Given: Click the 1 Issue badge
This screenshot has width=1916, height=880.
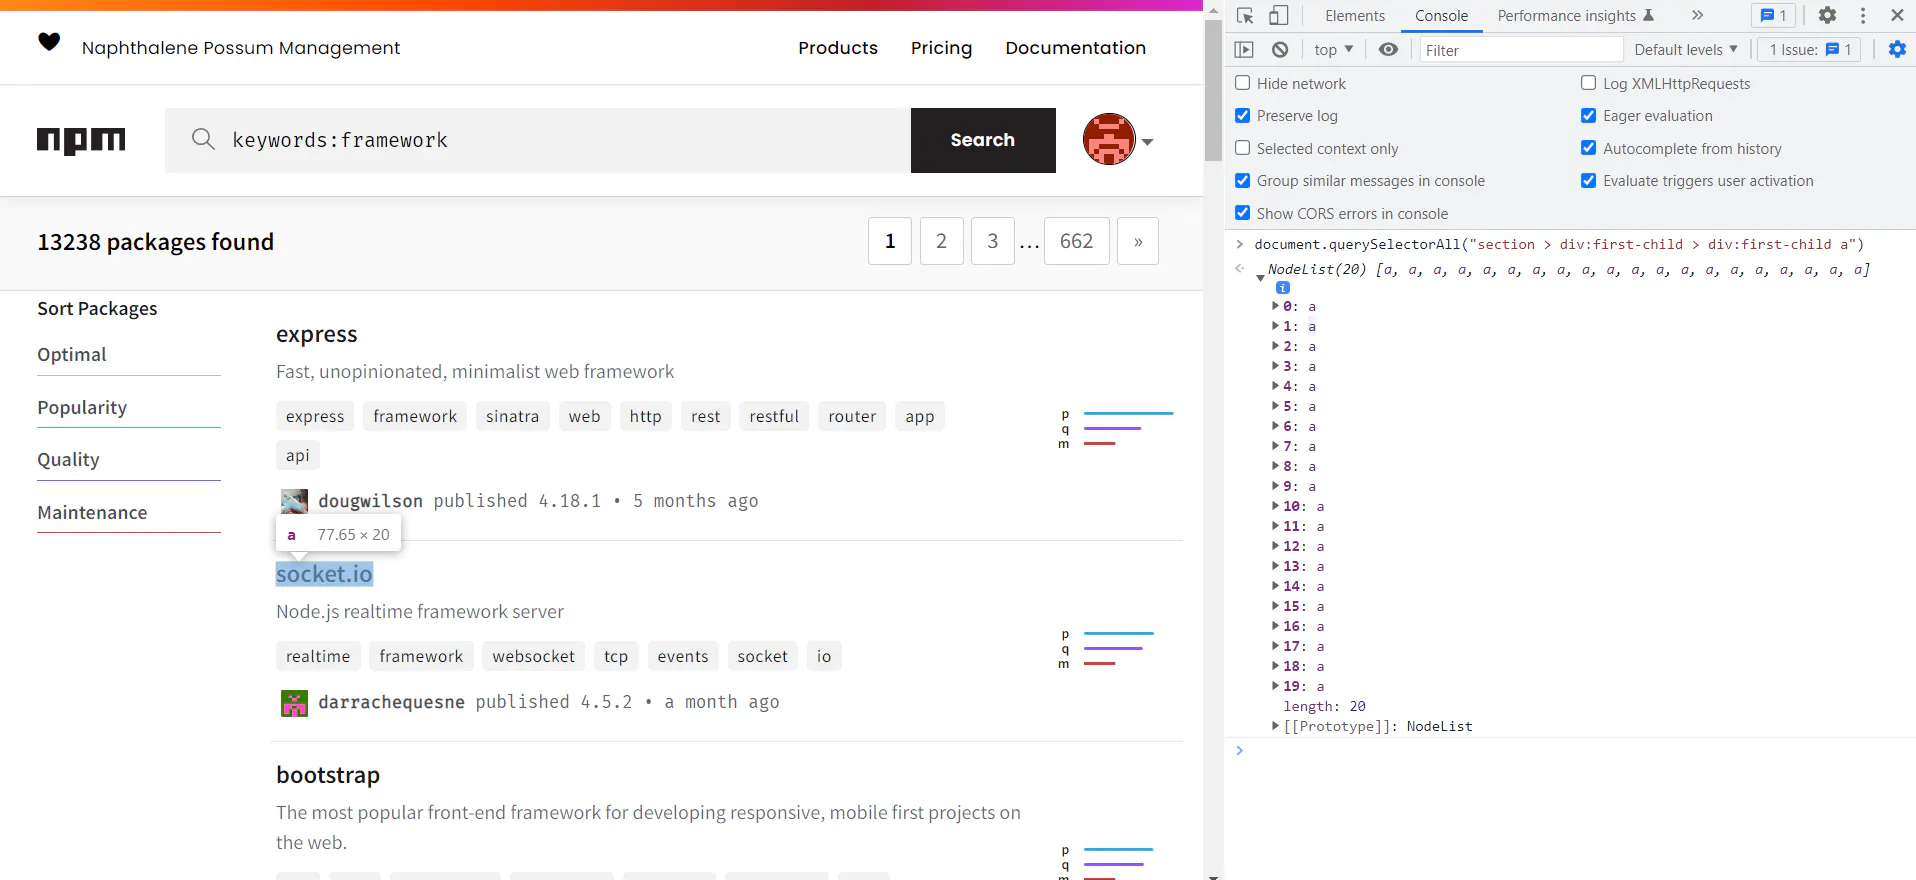Looking at the screenshot, I should (x=1809, y=49).
